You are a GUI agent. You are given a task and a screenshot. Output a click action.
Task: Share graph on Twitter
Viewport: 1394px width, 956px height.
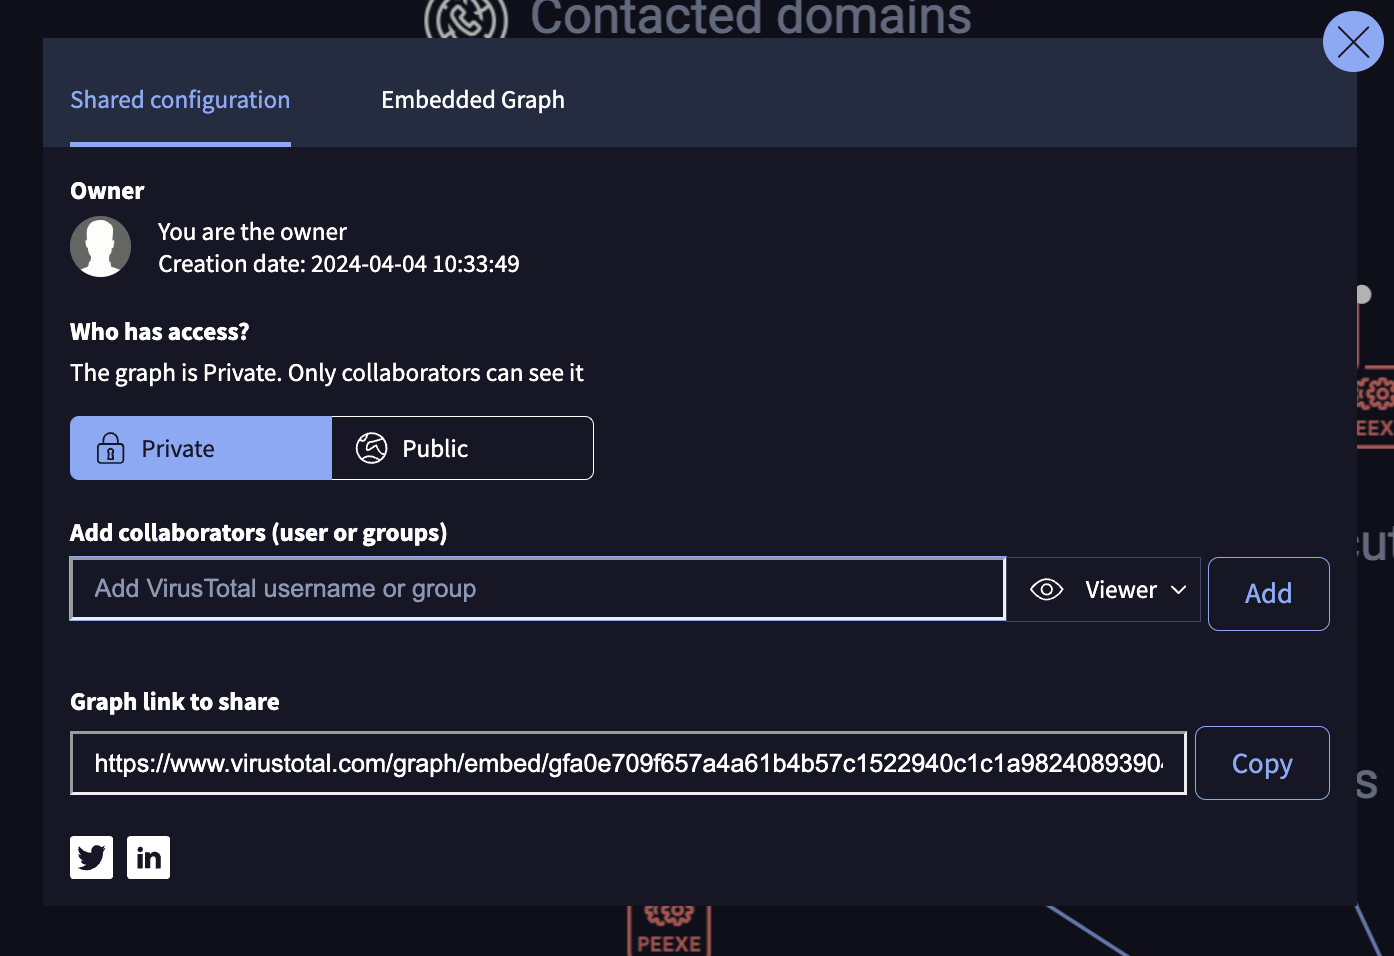[91, 858]
